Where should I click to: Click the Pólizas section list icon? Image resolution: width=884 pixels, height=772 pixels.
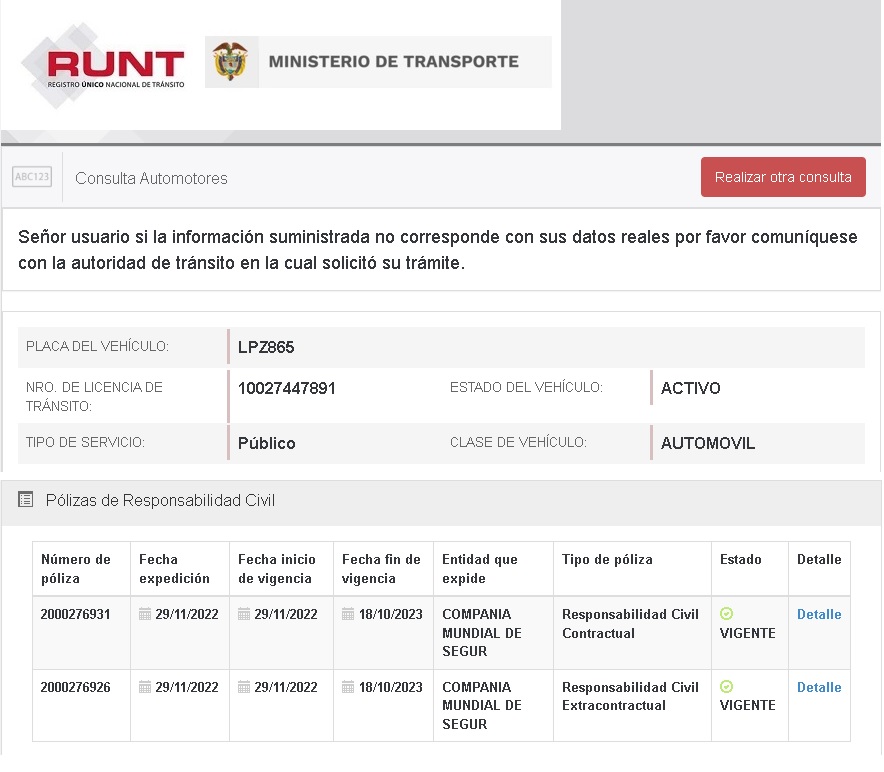click(x=26, y=500)
